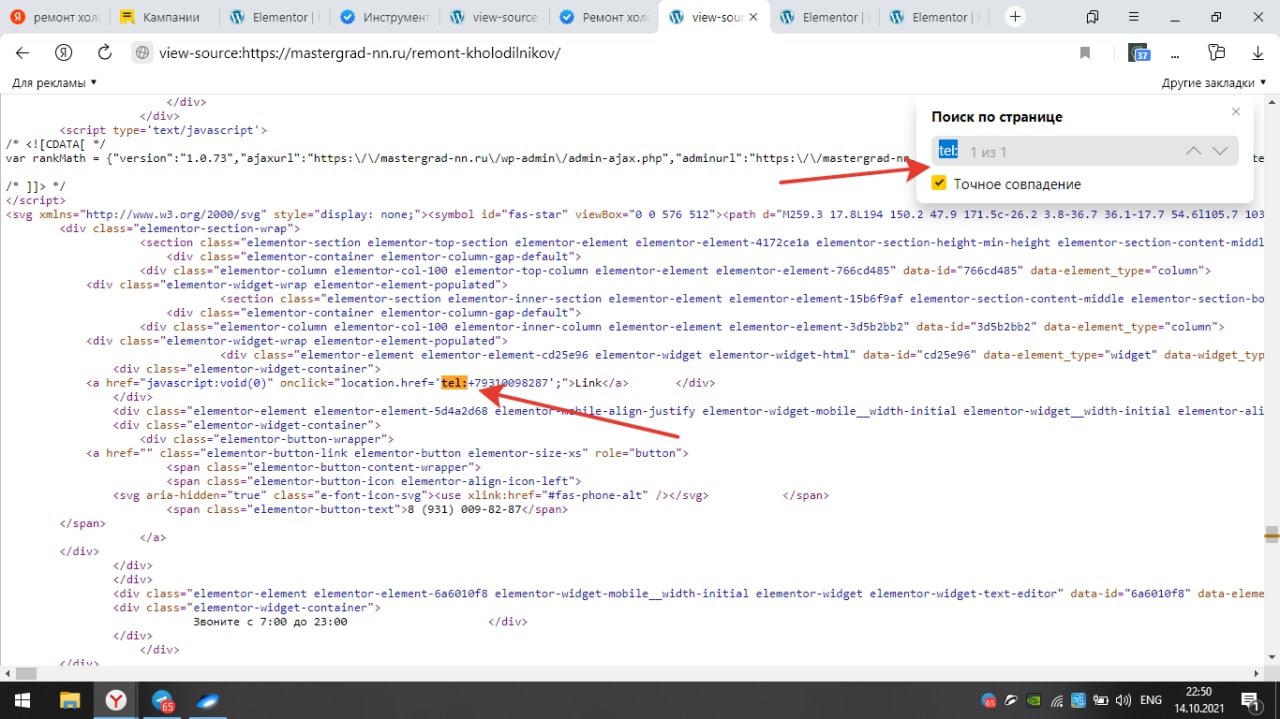Switch to the last Elementor tab
This screenshot has width=1280, height=719.
(934, 17)
